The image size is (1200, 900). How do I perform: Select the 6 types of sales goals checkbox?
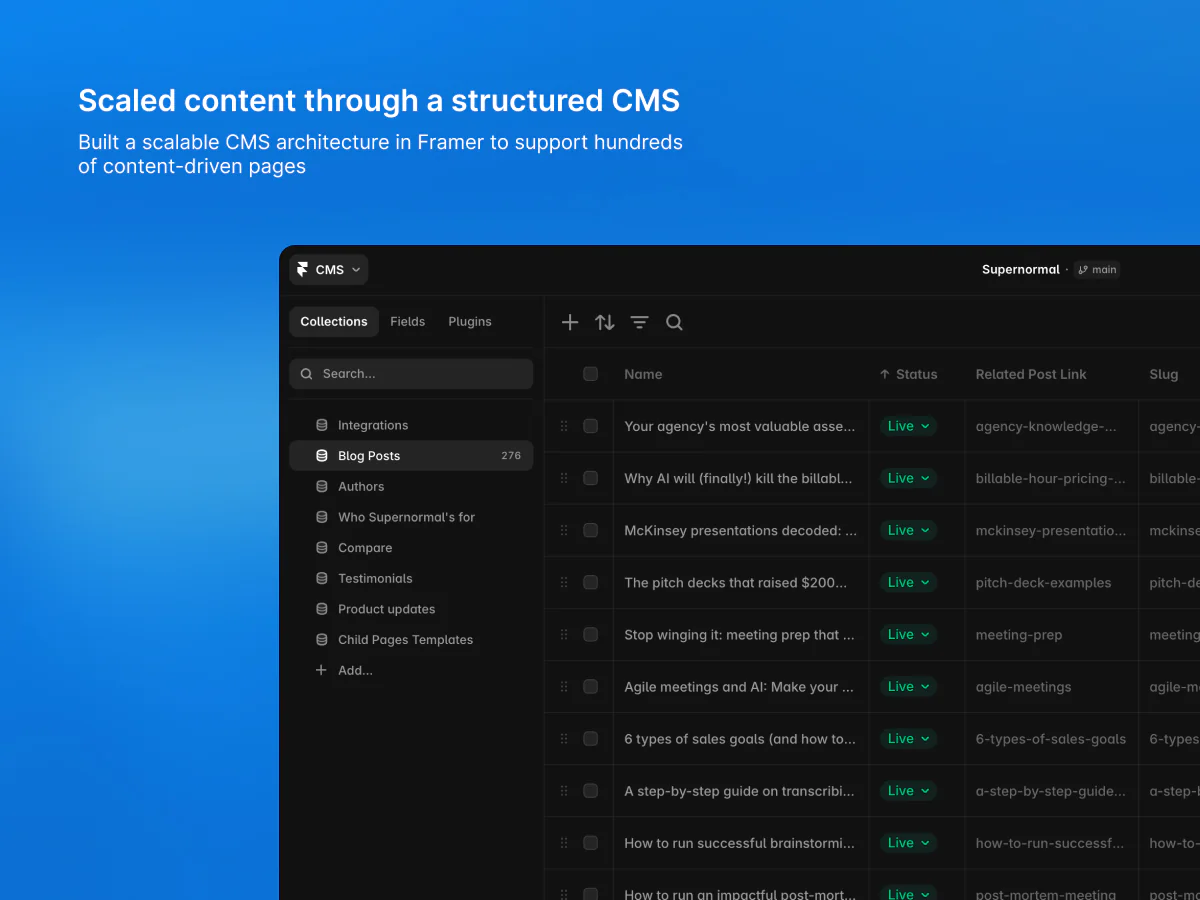click(x=591, y=738)
